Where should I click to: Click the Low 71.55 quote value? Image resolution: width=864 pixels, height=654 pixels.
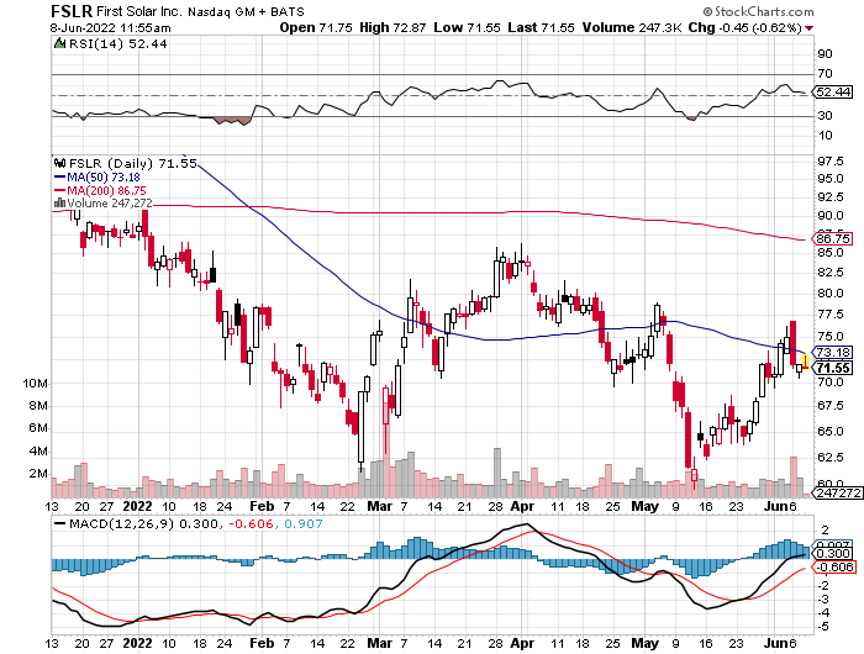pos(467,28)
